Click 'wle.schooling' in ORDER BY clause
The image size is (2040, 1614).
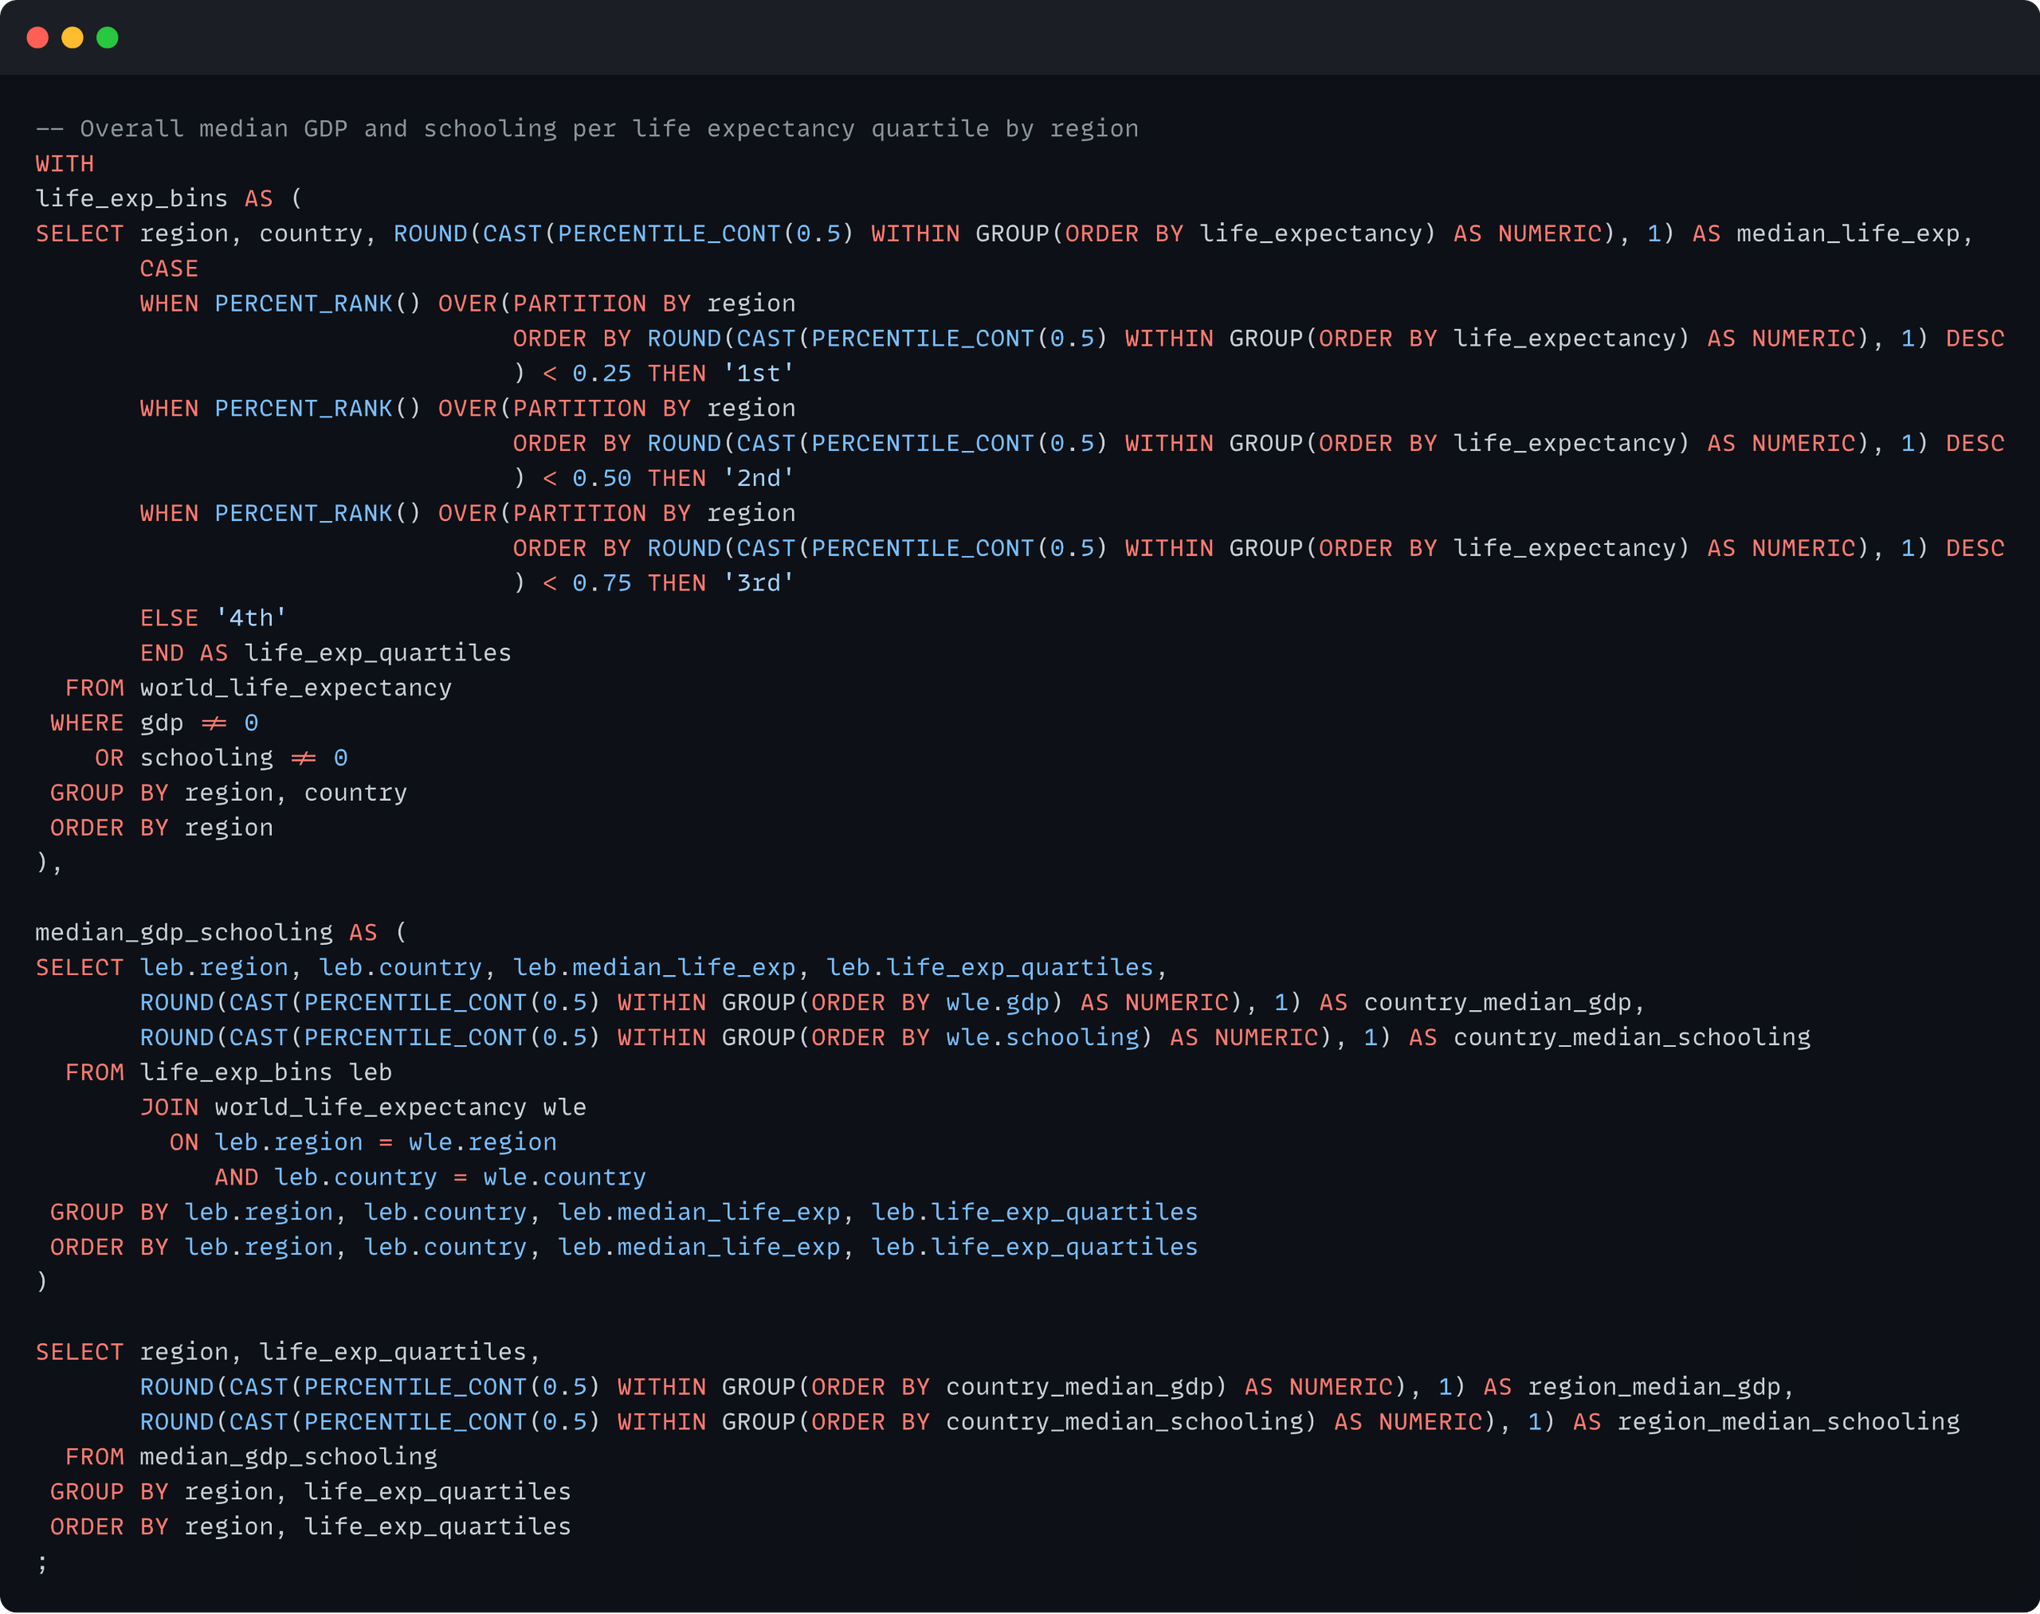coord(1042,1038)
